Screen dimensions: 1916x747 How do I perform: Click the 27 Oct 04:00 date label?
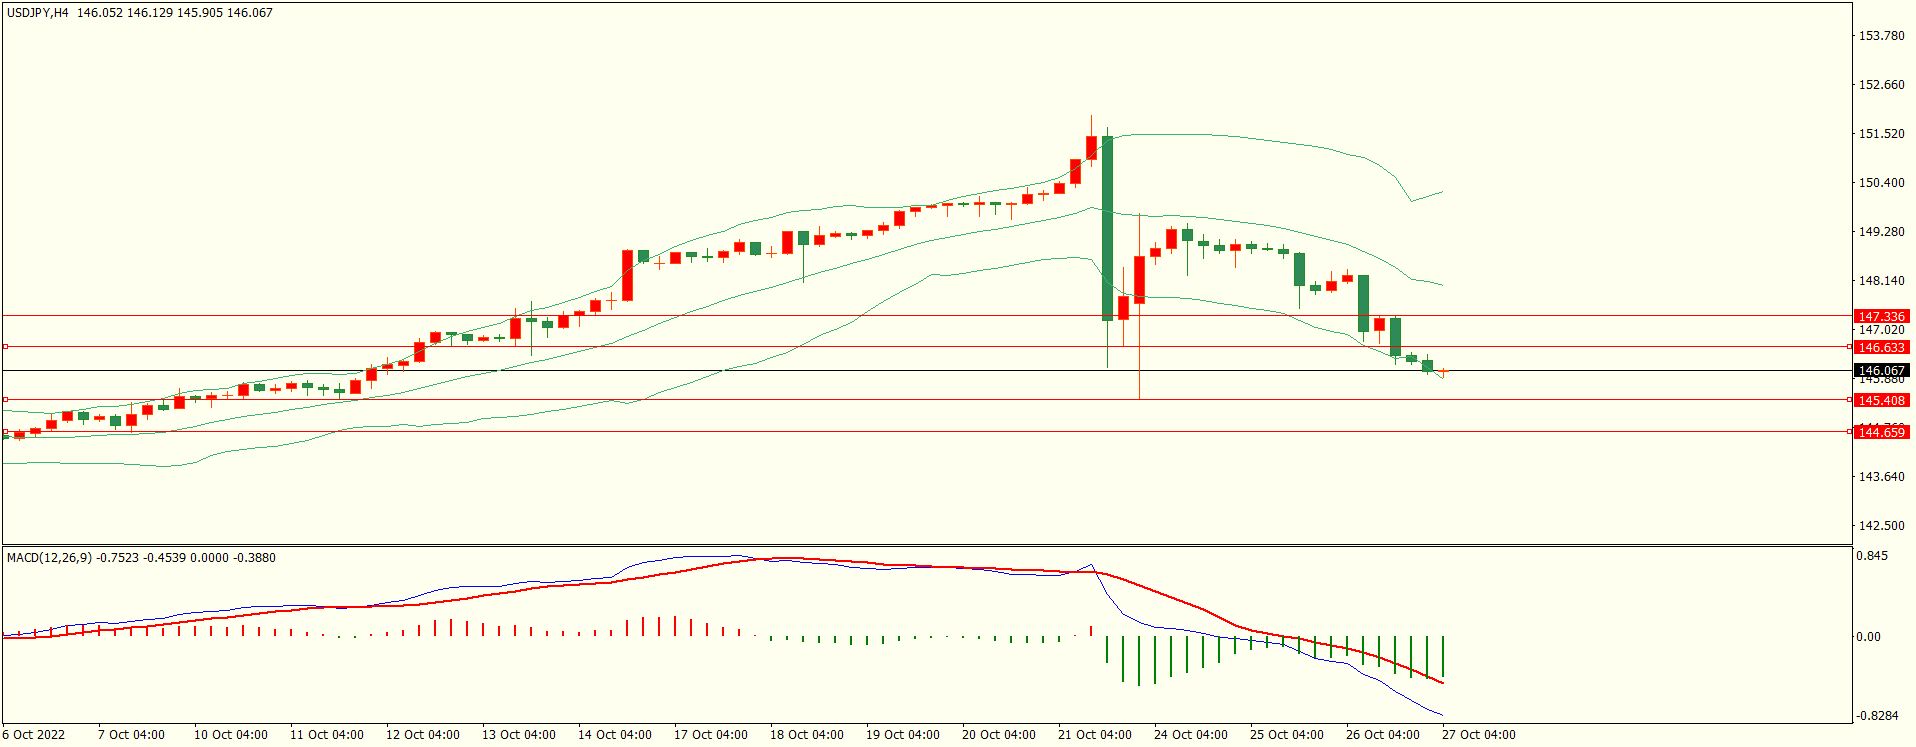(1478, 735)
